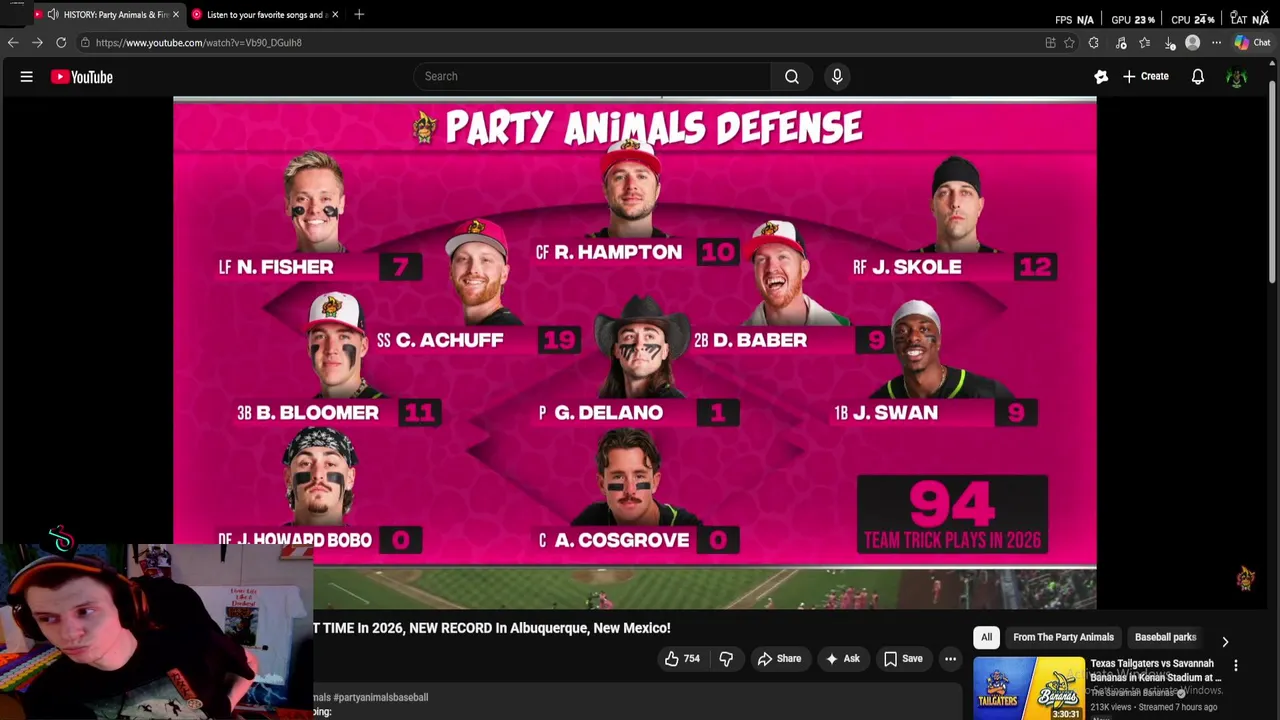The image size is (1280, 720).
Task: Open options menu for Tailgaters video
Action: 1236,666
